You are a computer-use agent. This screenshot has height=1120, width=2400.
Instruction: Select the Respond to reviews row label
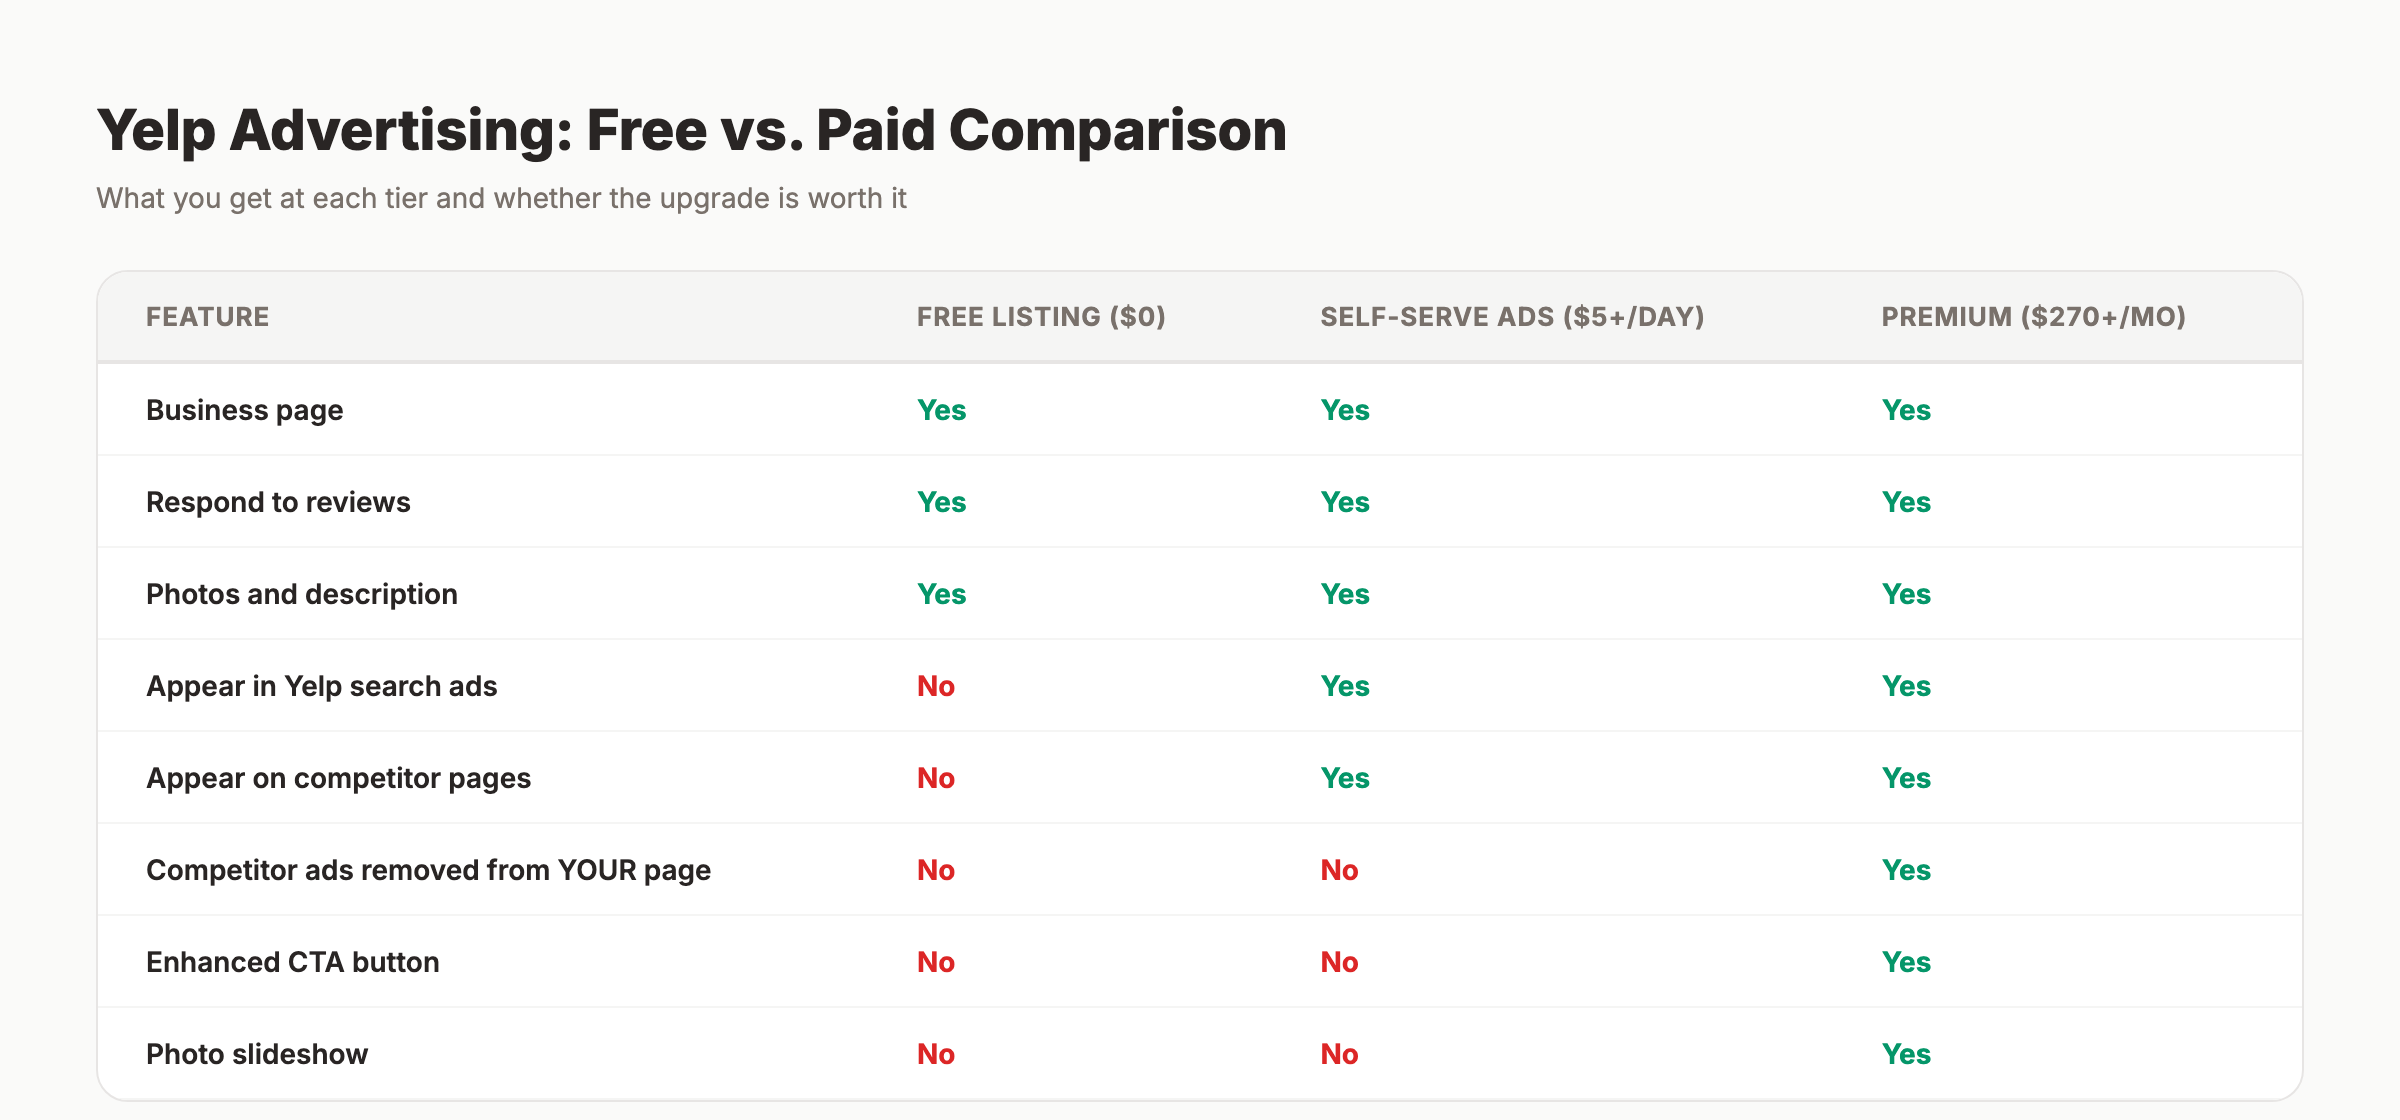point(277,501)
